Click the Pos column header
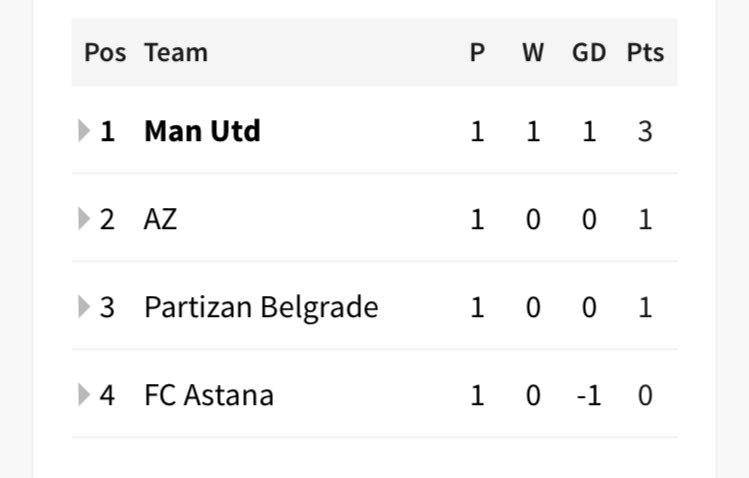The width and height of the screenshot is (749, 478). [x=105, y=52]
